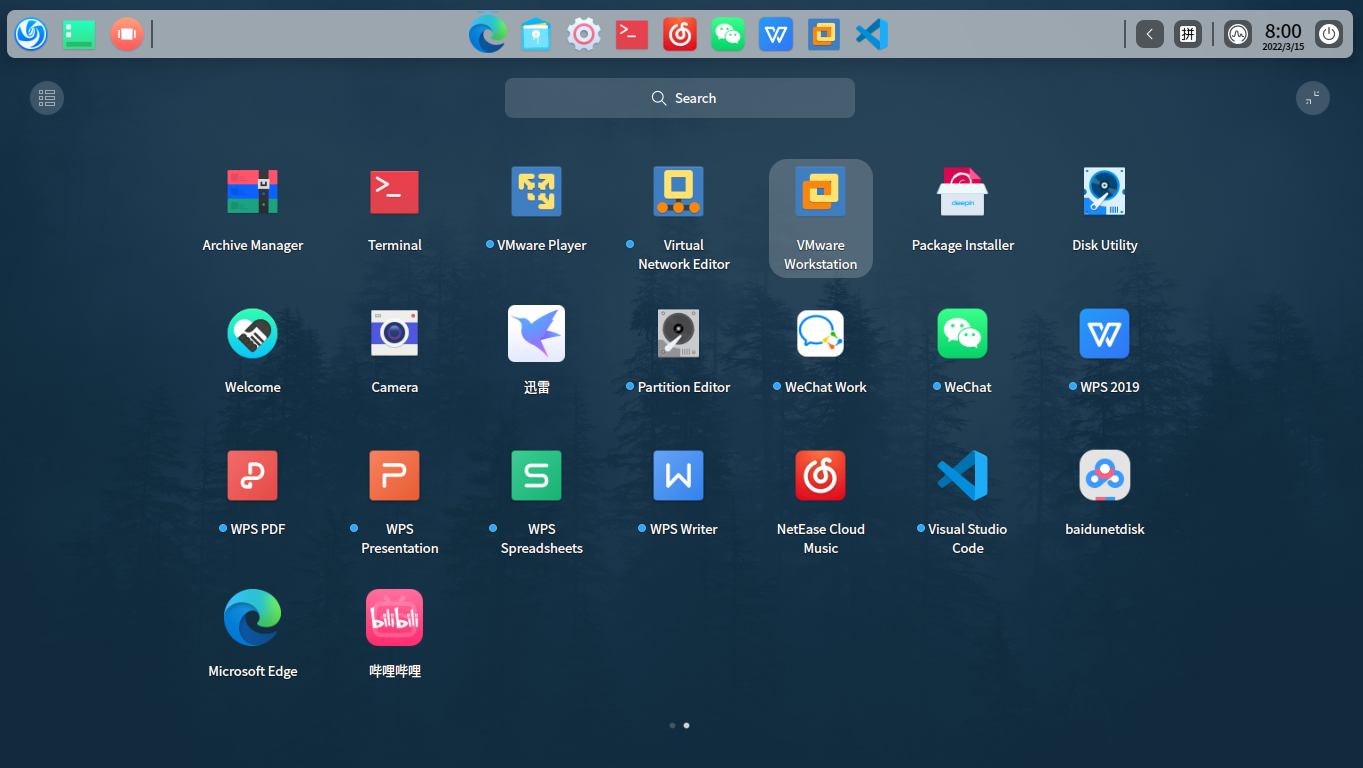Exit fullscreen launcher mode

point(1313,98)
